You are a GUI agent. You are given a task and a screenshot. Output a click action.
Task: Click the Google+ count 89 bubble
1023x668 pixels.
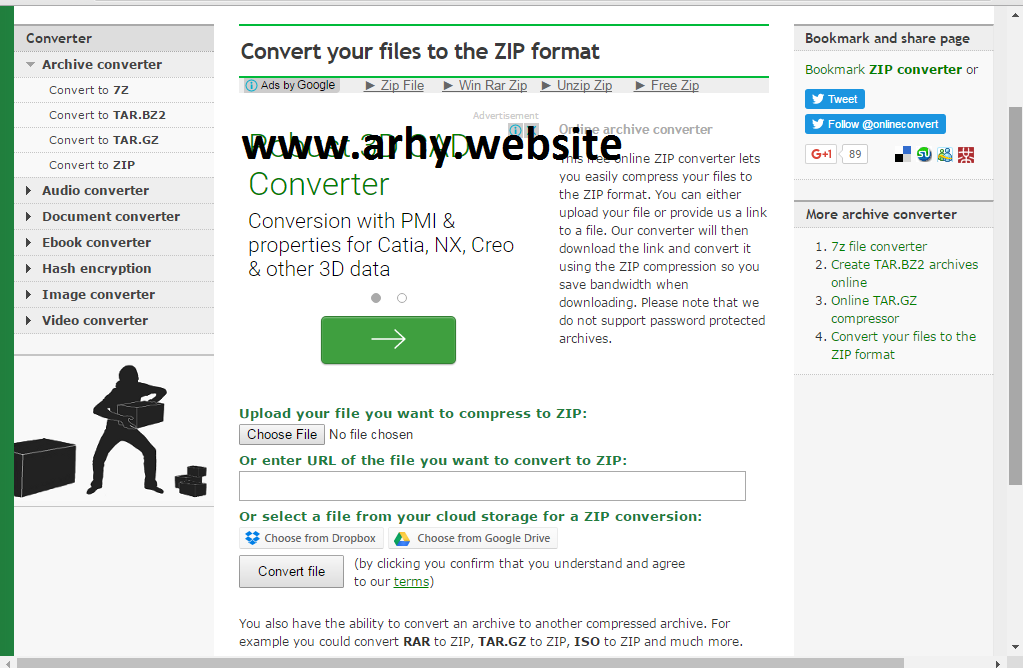pyautogui.click(x=855, y=154)
